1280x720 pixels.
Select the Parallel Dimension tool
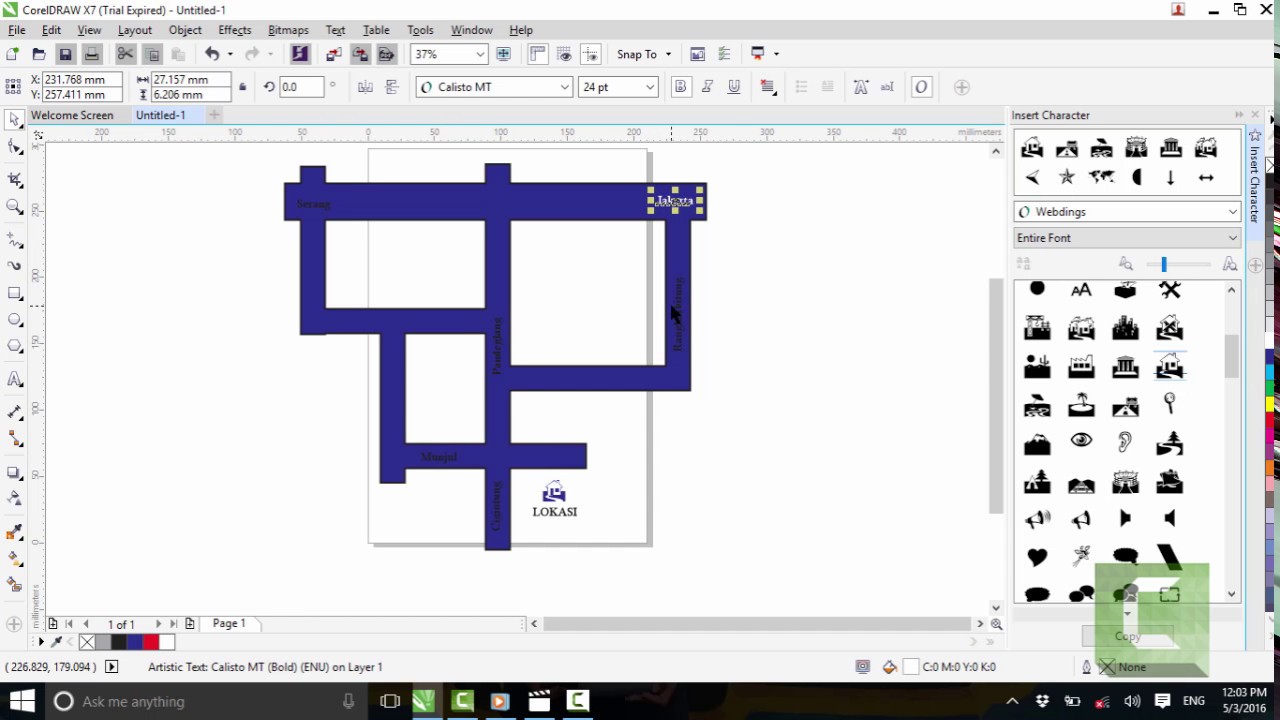[x=14, y=412]
